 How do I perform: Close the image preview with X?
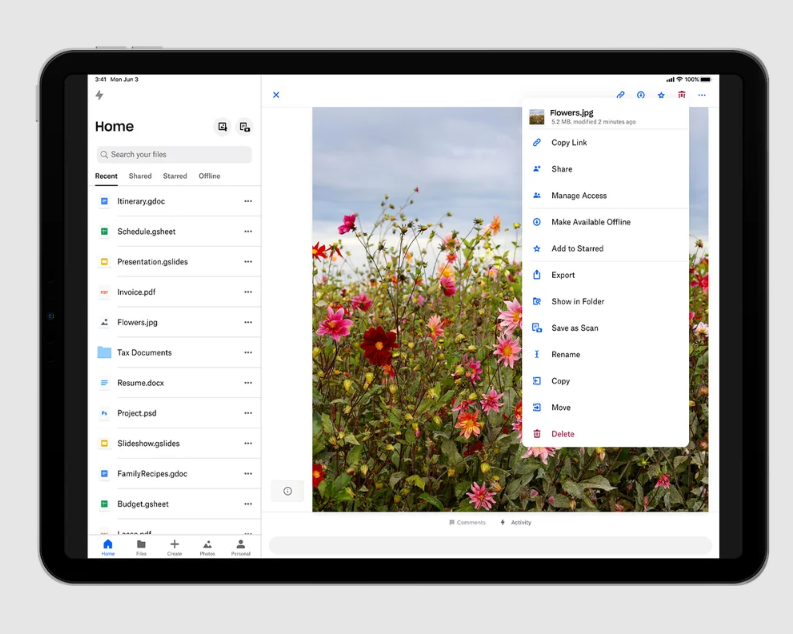tap(276, 95)
